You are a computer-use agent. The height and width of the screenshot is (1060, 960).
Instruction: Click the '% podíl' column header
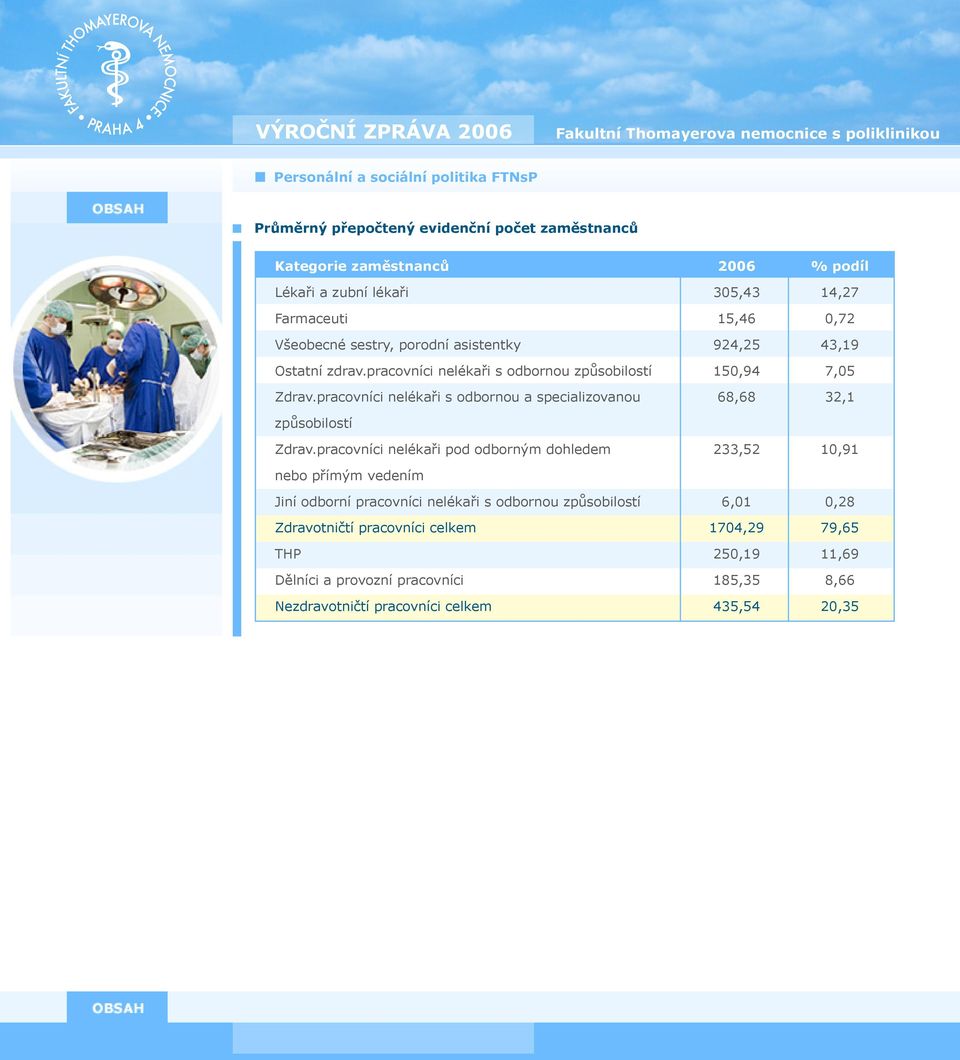point(839,266)
